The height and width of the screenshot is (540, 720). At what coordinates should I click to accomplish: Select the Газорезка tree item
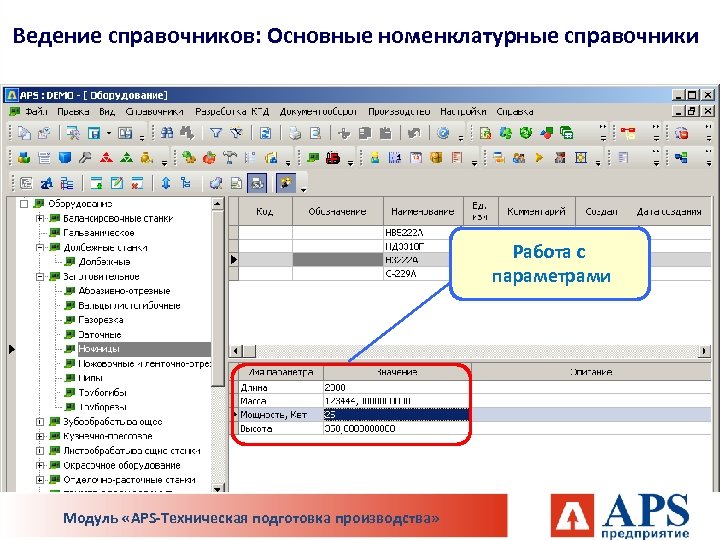tap(101, 320)
